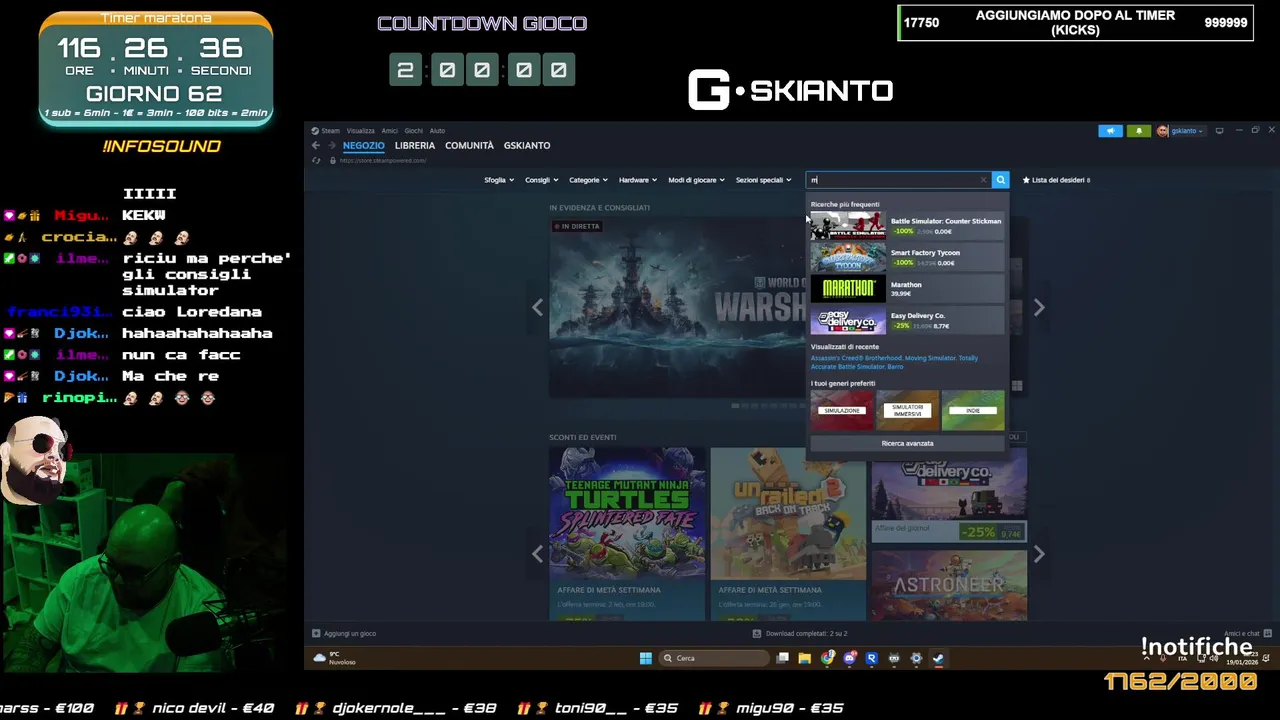
Task: Open Amici e chat icon at bottom right
Action: coord(1267,633)
